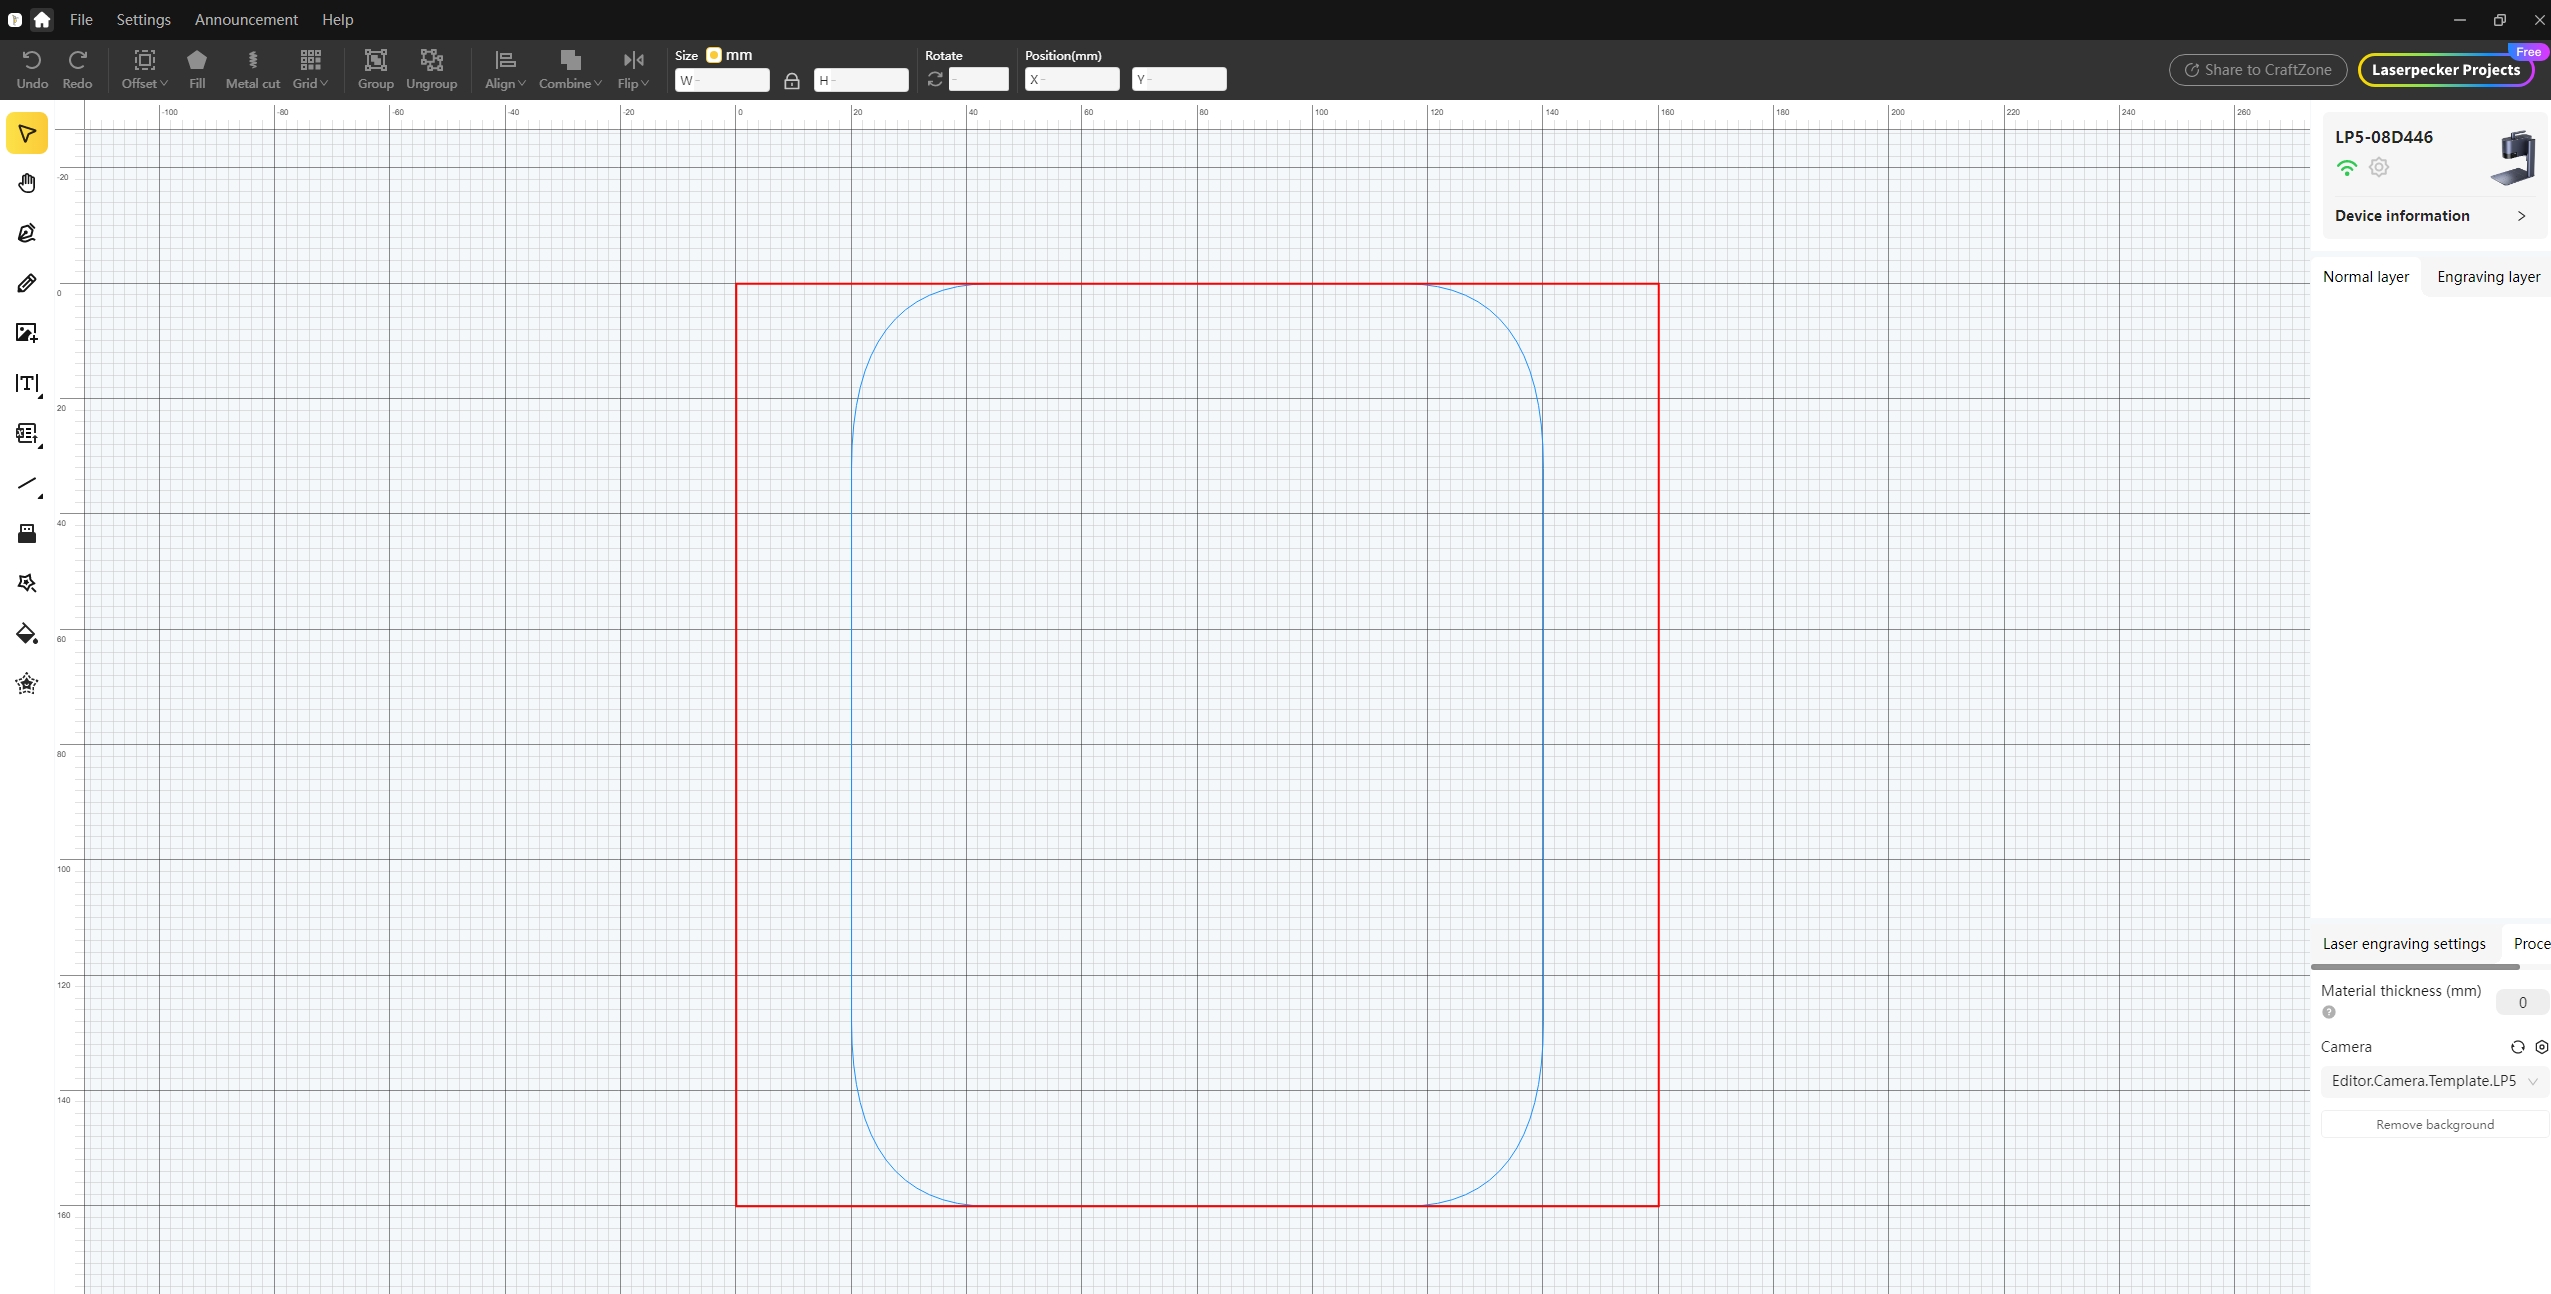Click the material thickness input field
The image size is (2551, 1294).
pyautogui.click(x=2521, y=1002)
